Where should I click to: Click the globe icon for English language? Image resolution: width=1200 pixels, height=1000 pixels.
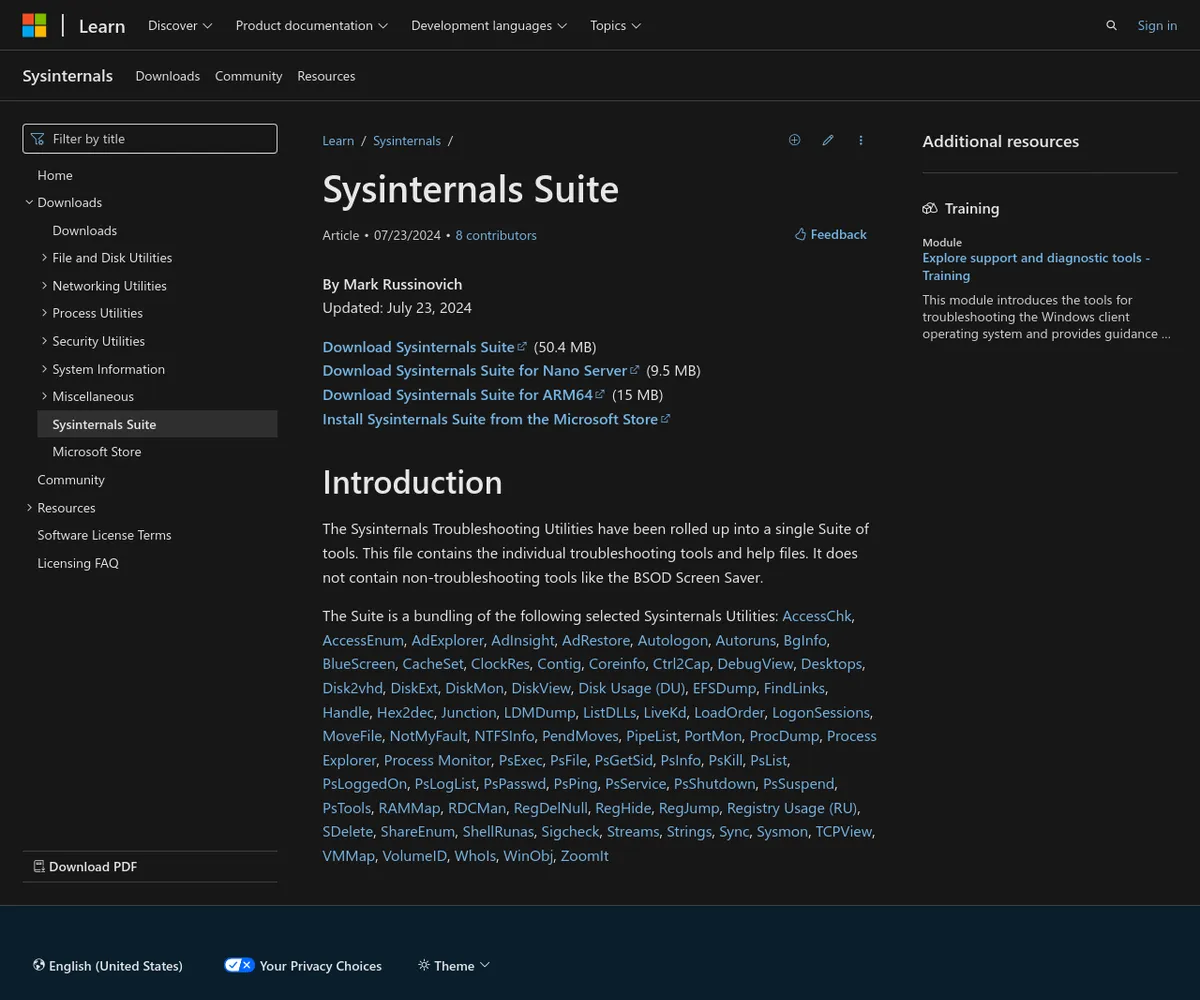click(39, 965)
